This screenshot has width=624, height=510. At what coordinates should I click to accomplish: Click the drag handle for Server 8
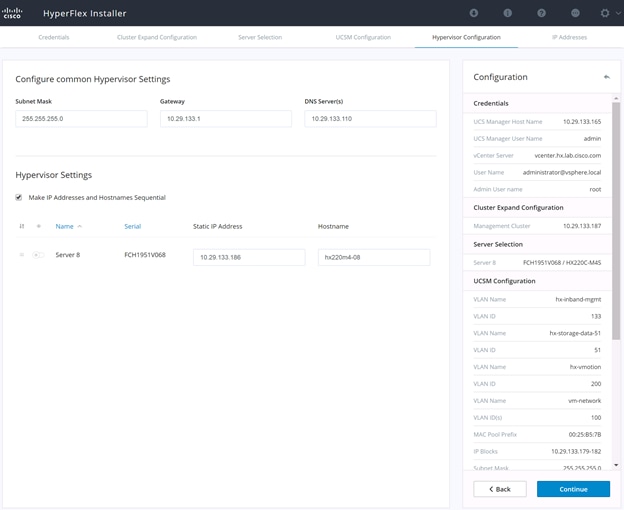click(x=22, y=255)
